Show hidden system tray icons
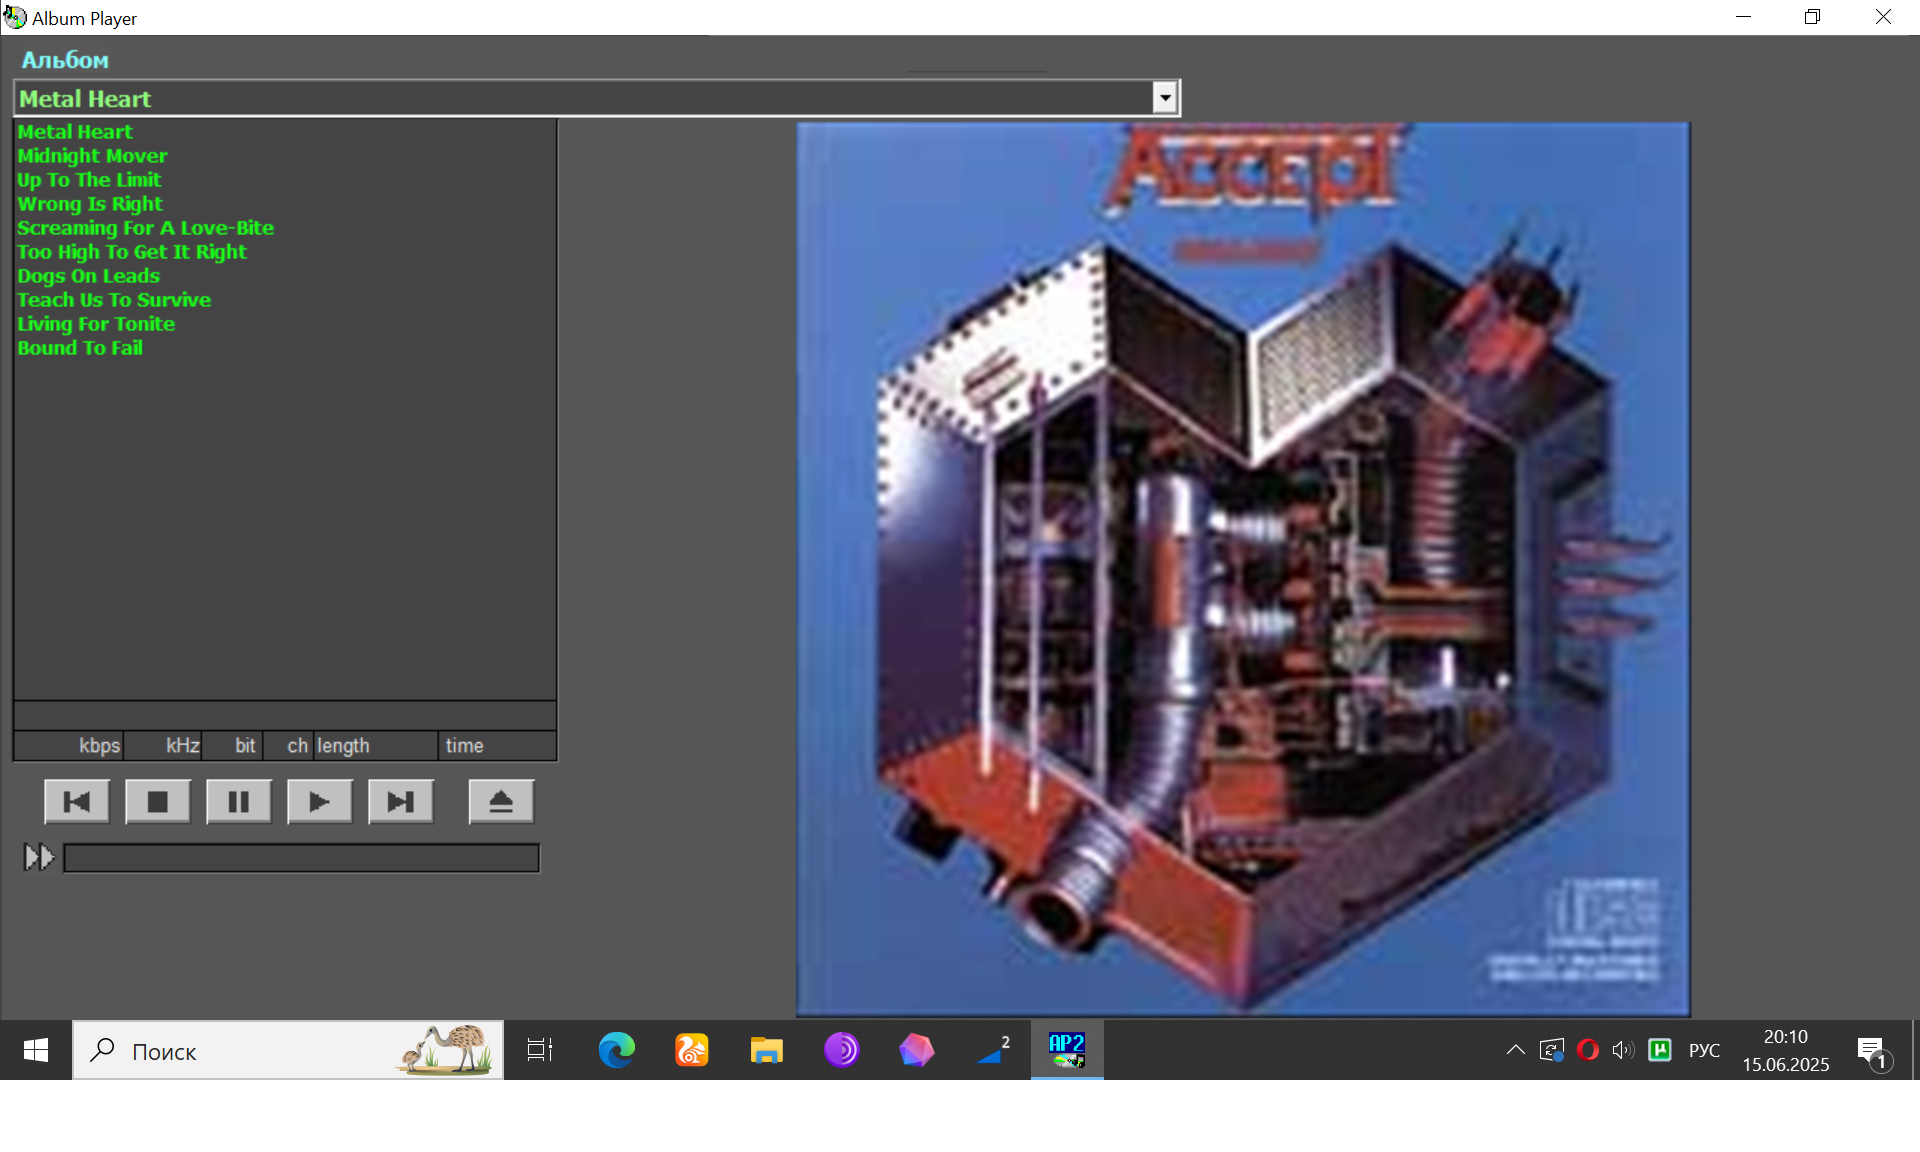The width and height of the screenshot is (1920, 1152). [1515, 1050]
